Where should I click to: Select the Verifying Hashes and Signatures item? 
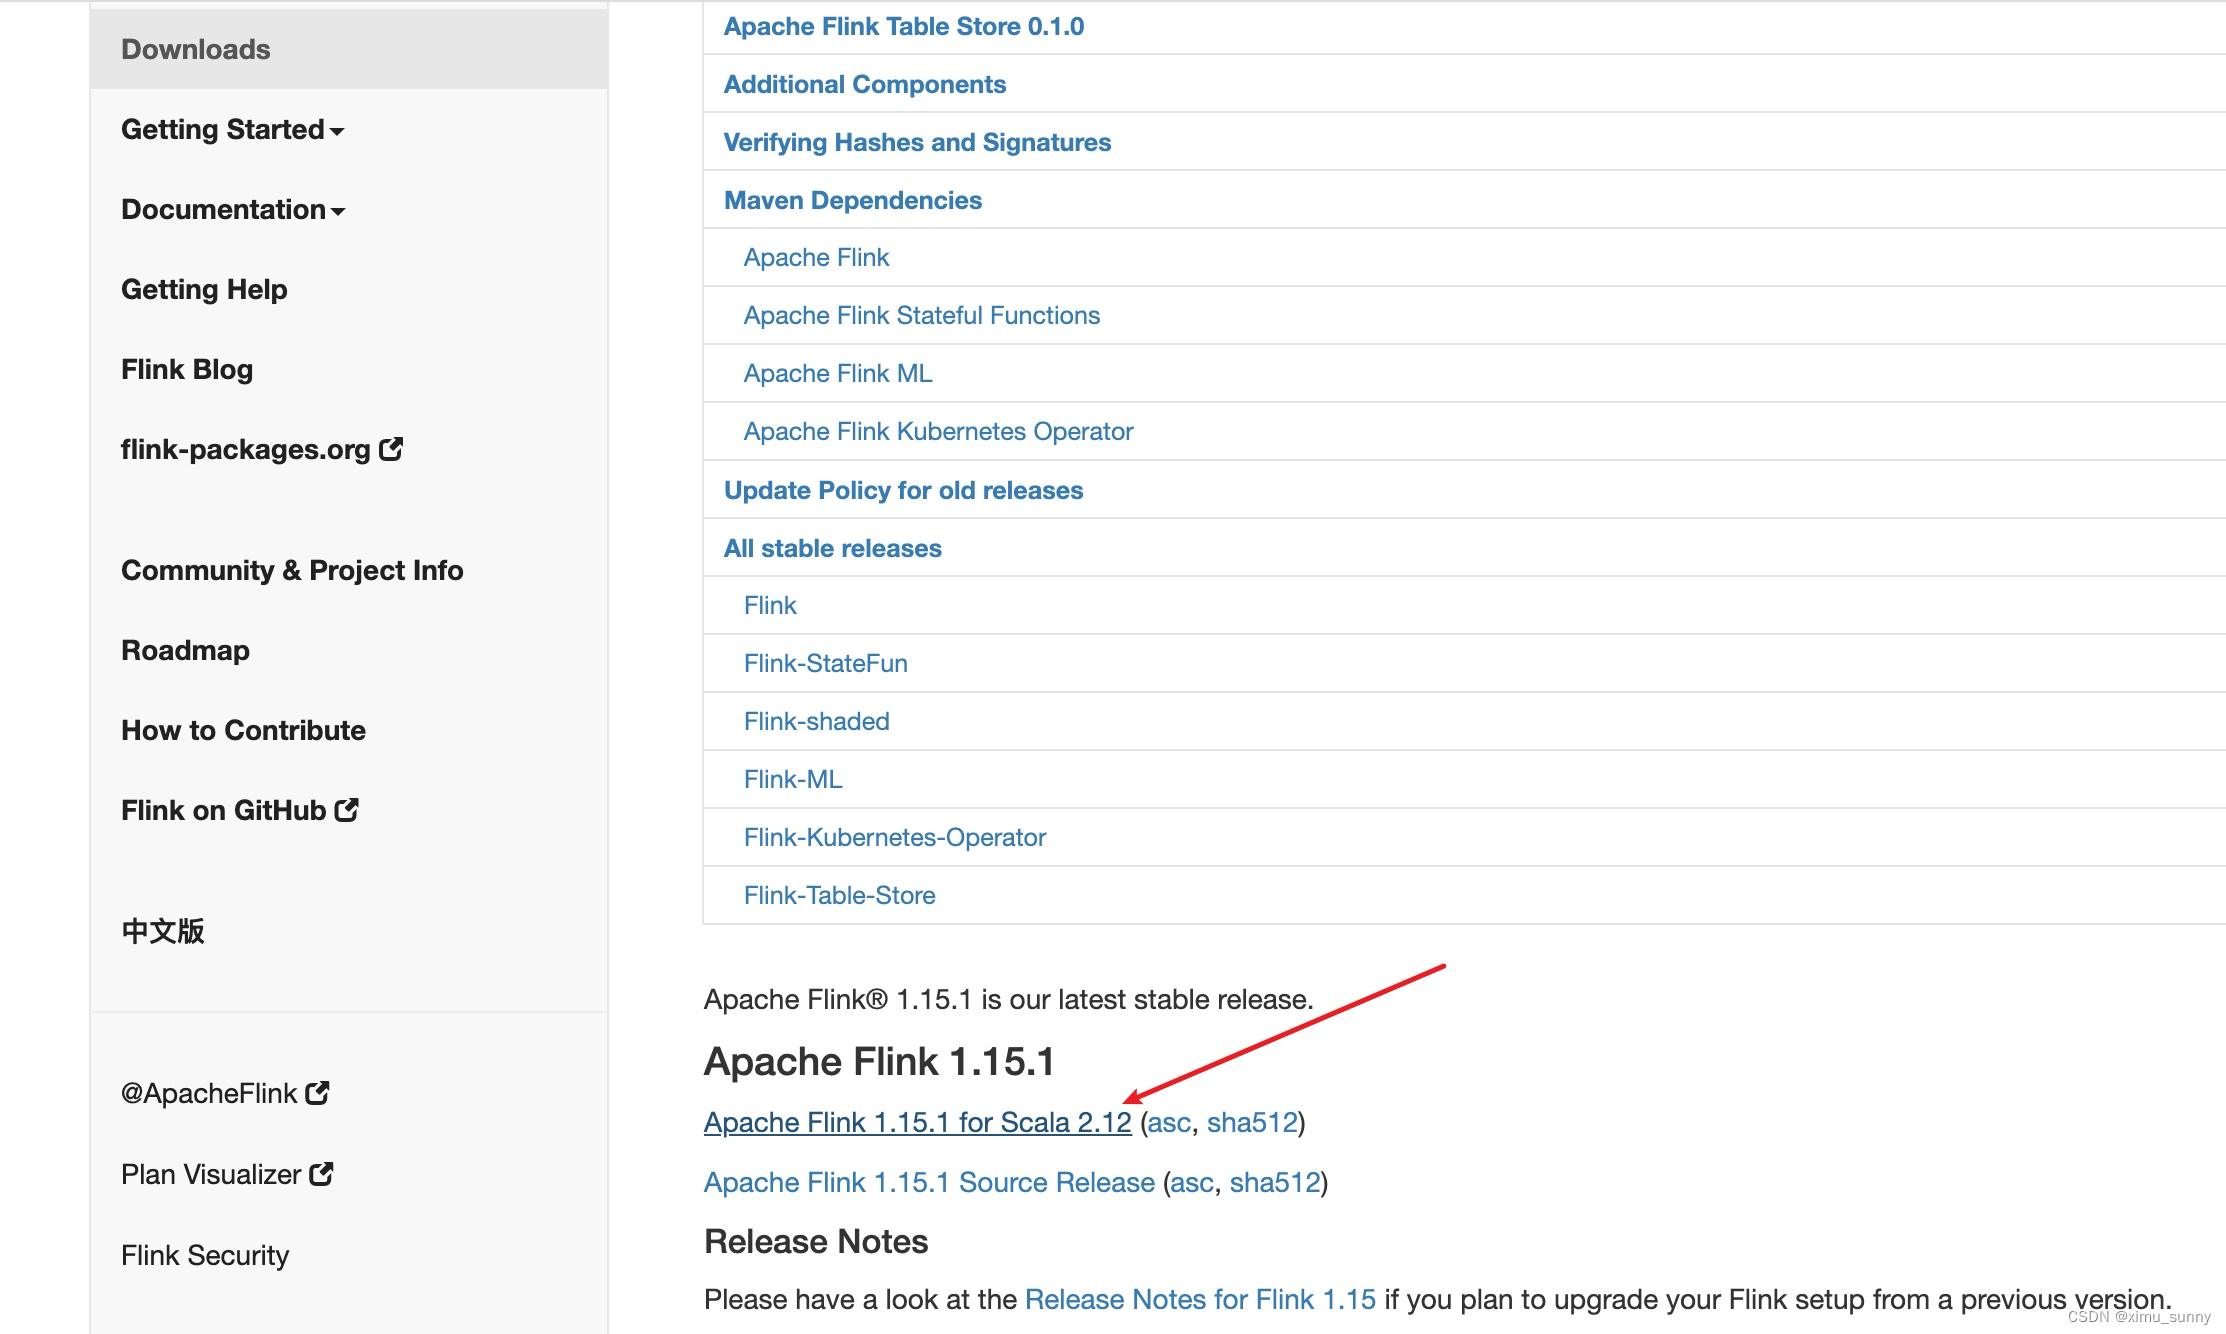click(916, 141)
